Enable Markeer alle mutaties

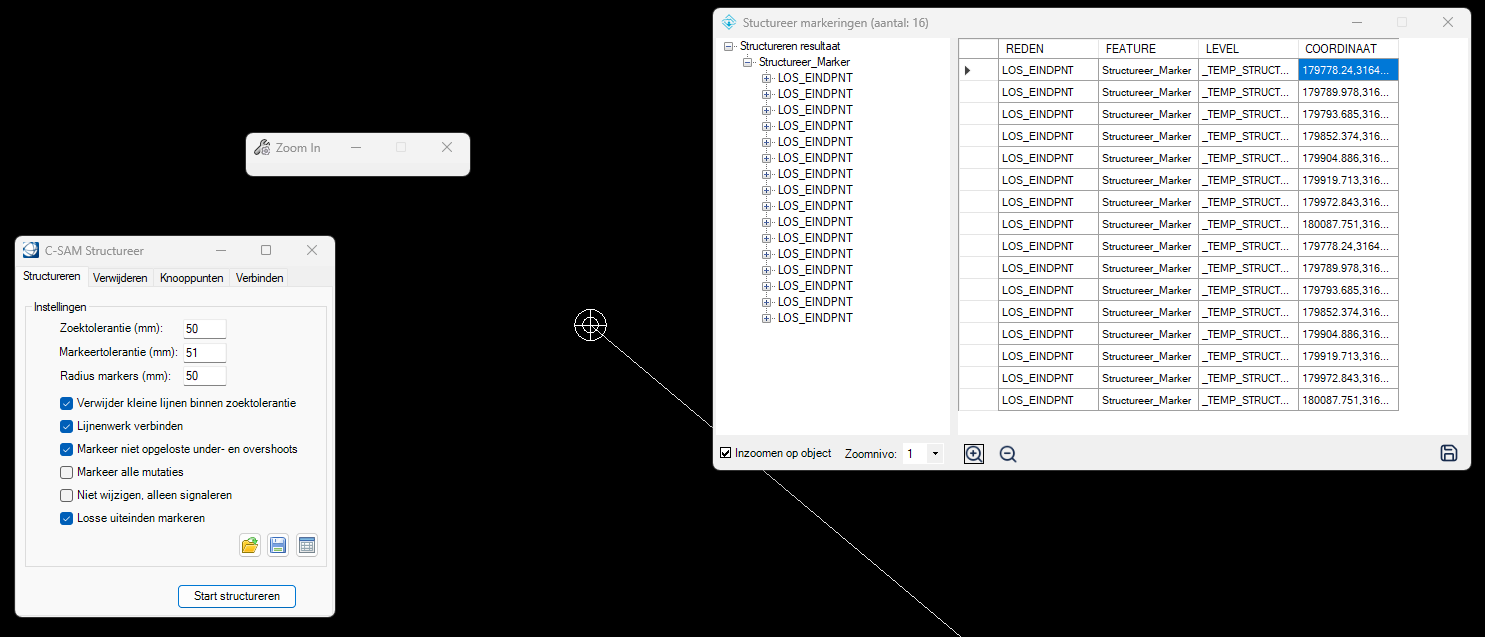[x=67, y=472]
